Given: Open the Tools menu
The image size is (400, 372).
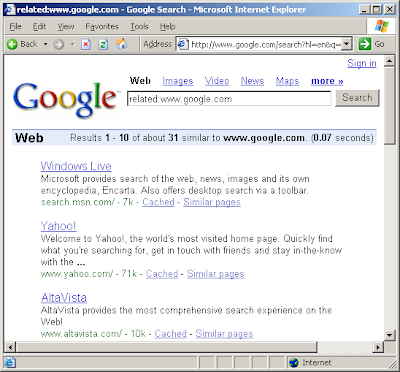Looking at the screenshot, I should 139,26.
